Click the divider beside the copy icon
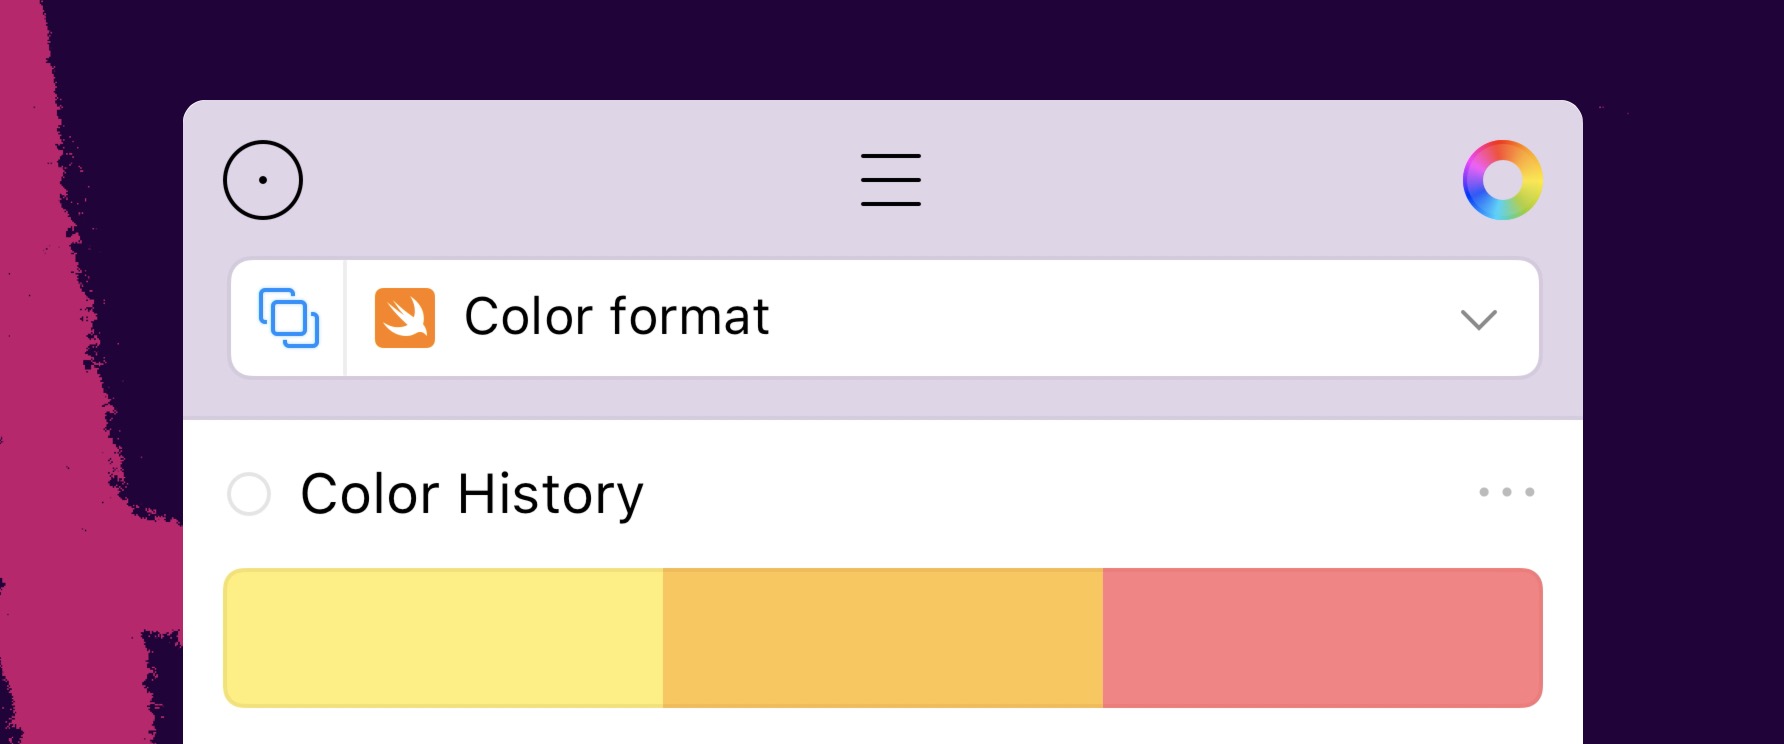The height and width of the screenshot is (744, 1784). pos(345,318)
